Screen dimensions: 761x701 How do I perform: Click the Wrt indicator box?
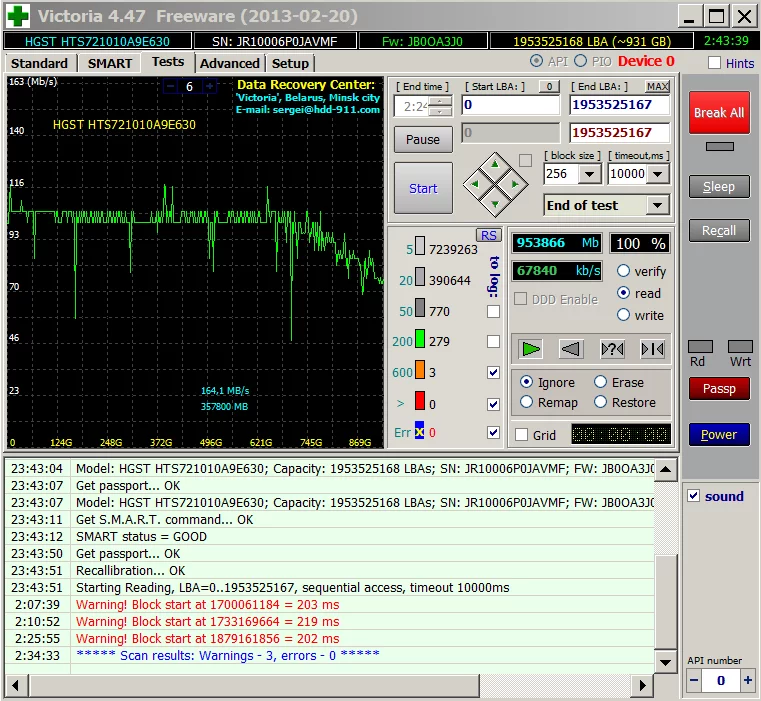pos(740,347)
